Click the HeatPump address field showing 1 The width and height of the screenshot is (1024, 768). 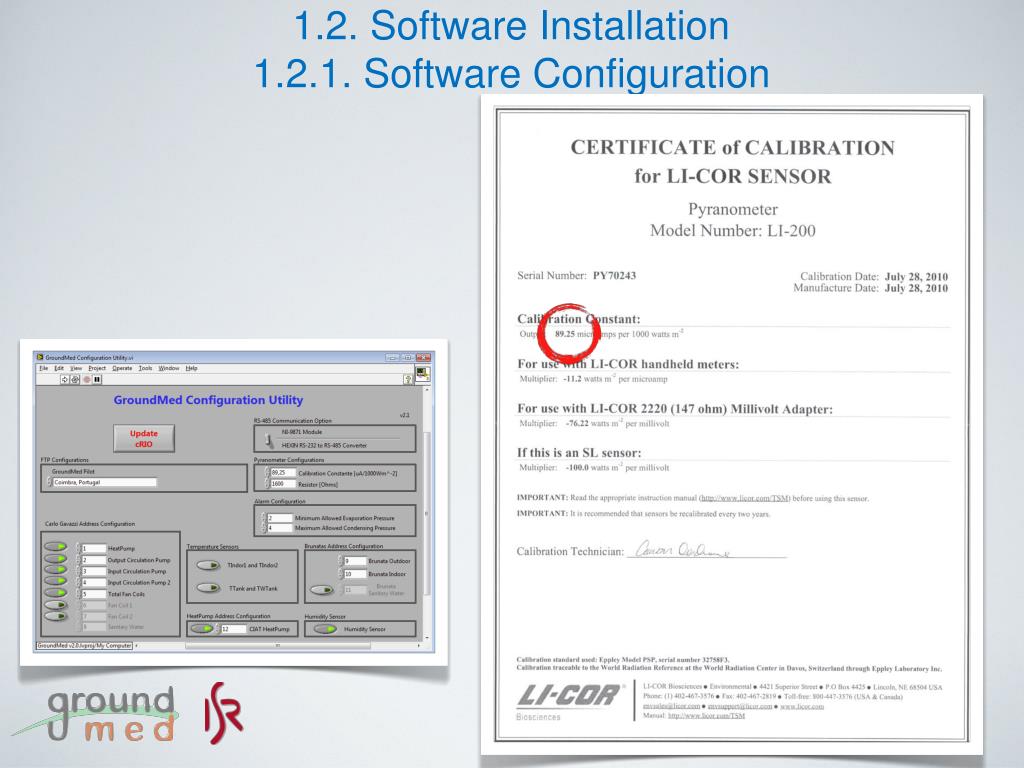tap(93, 549)
